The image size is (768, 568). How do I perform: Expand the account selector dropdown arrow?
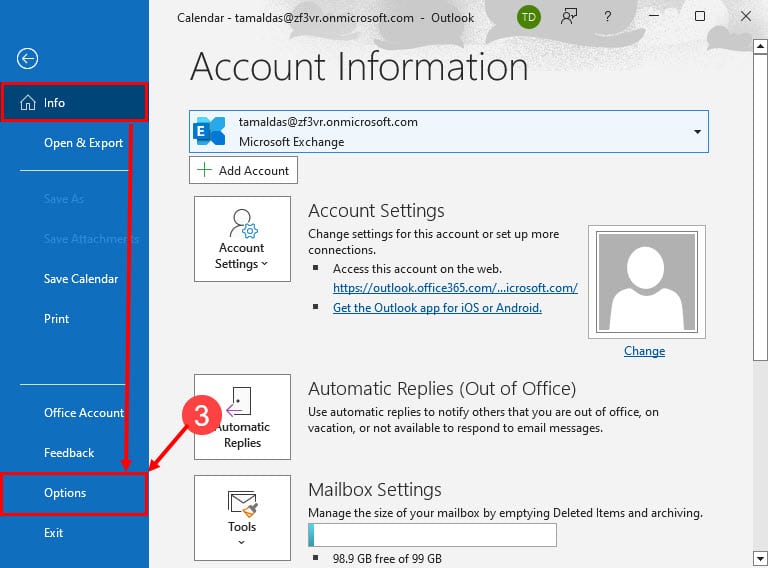tap(697, 132)
